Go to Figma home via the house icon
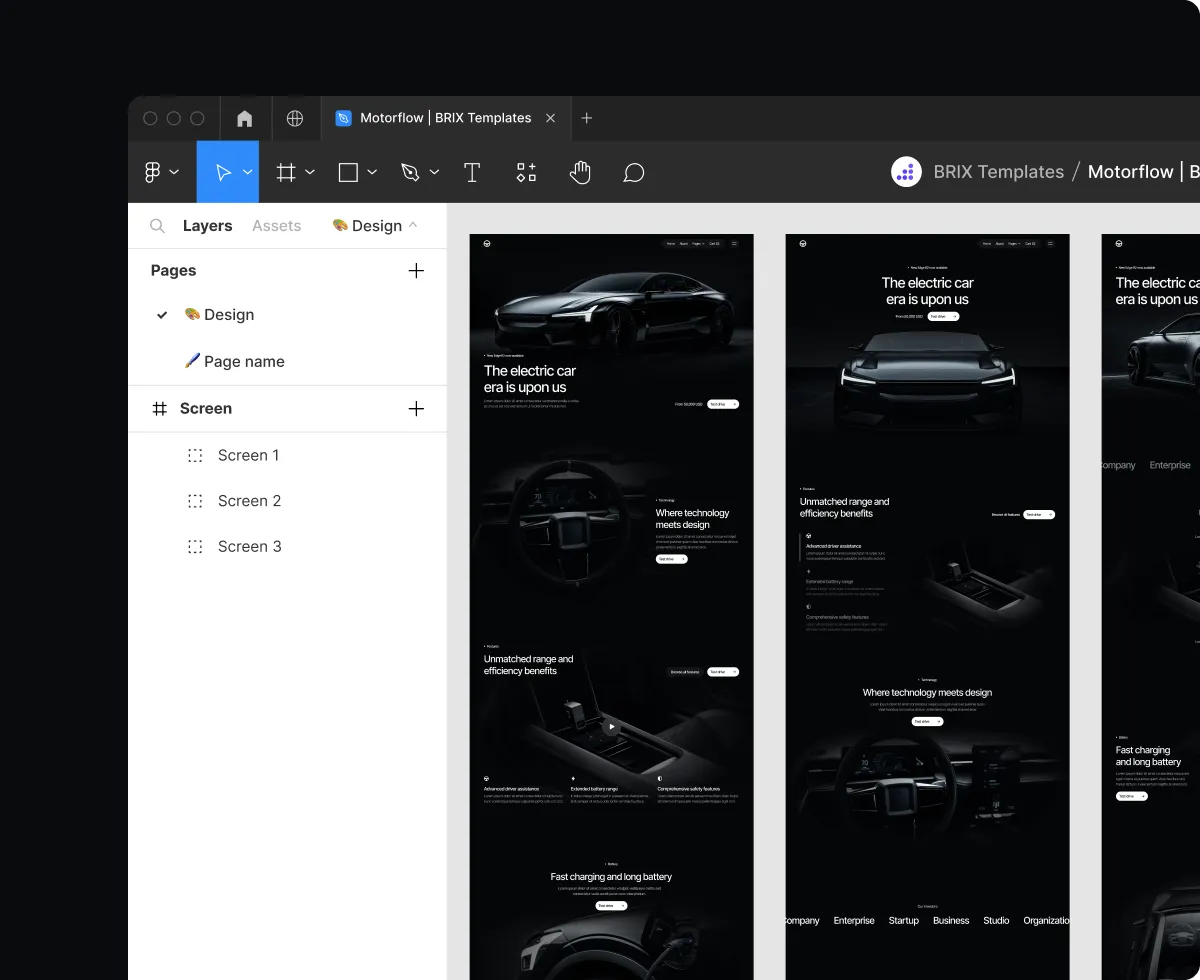Screen dimensions: 1200x980 point(244,118)
